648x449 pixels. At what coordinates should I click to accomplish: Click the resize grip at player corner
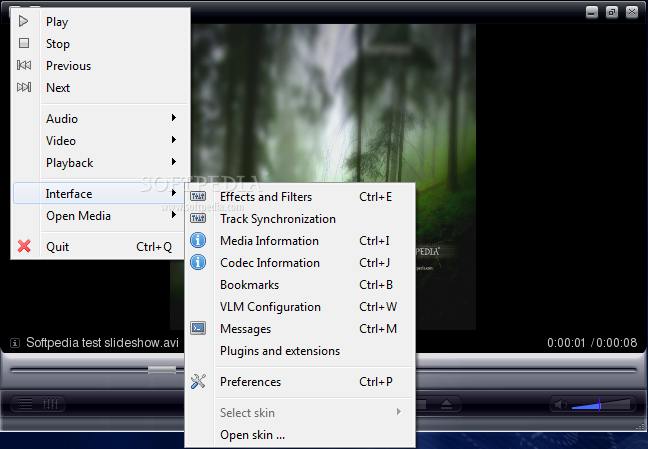(x=641, y=426)
